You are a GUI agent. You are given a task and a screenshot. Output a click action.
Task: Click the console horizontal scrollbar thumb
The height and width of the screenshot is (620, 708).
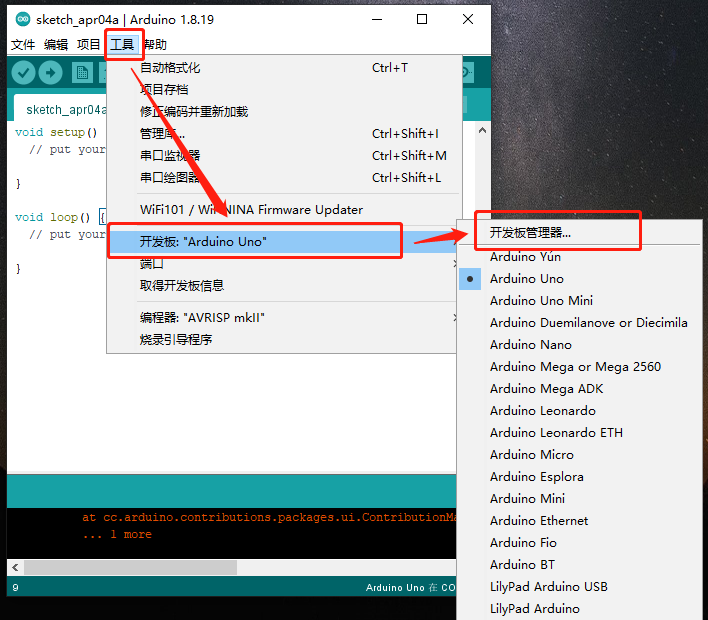coord(130,567)
